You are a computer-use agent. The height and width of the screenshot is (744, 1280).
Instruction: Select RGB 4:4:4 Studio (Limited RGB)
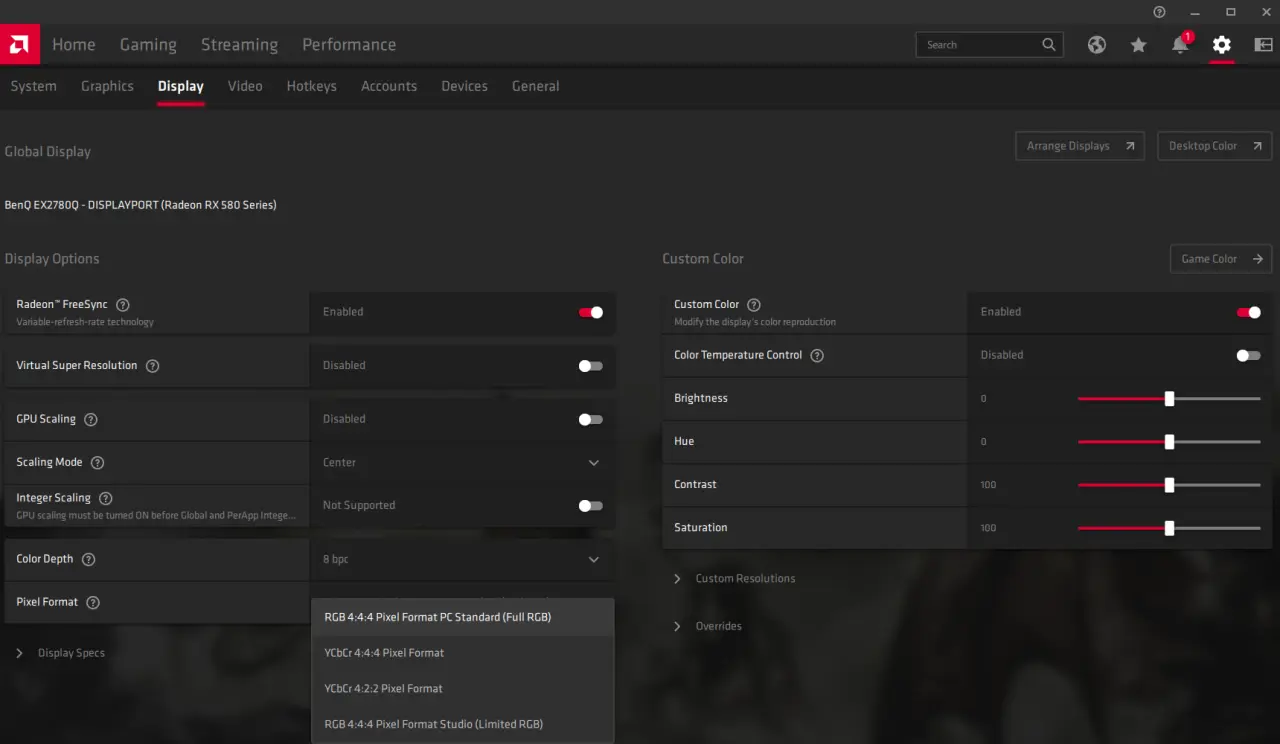[x=462, y=724]
